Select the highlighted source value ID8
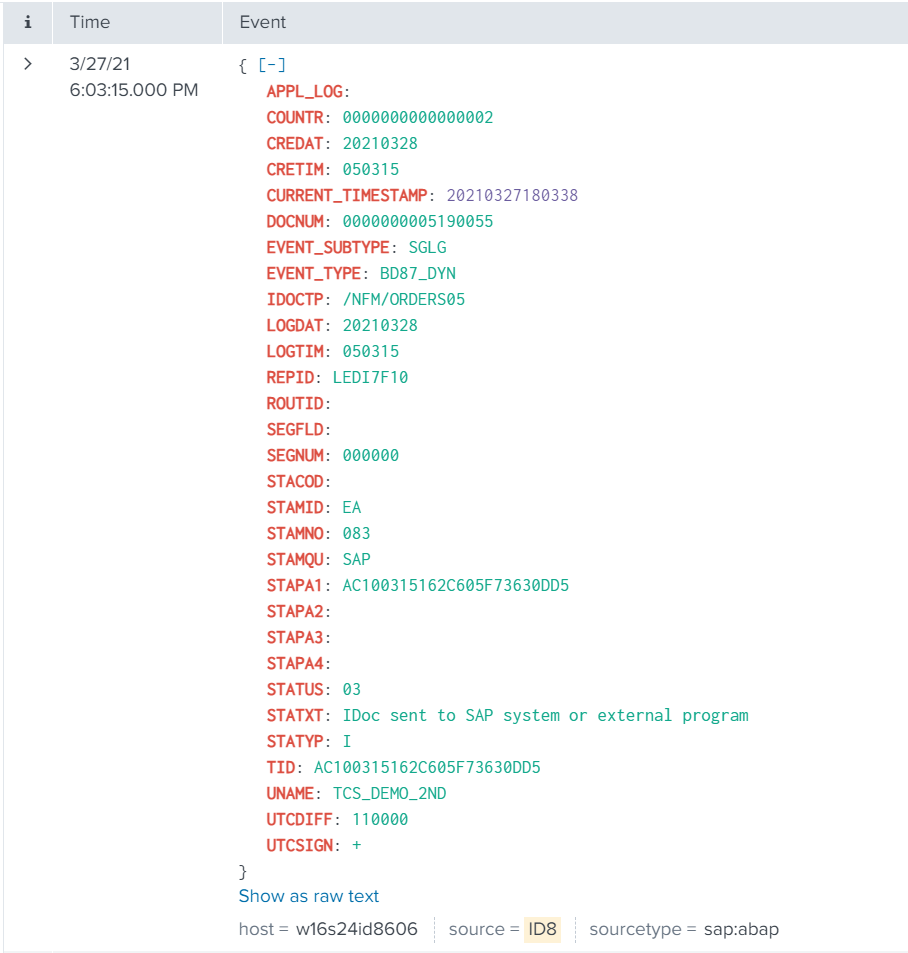The height and width of the screenshot is (953, 908). click(543, 929)
